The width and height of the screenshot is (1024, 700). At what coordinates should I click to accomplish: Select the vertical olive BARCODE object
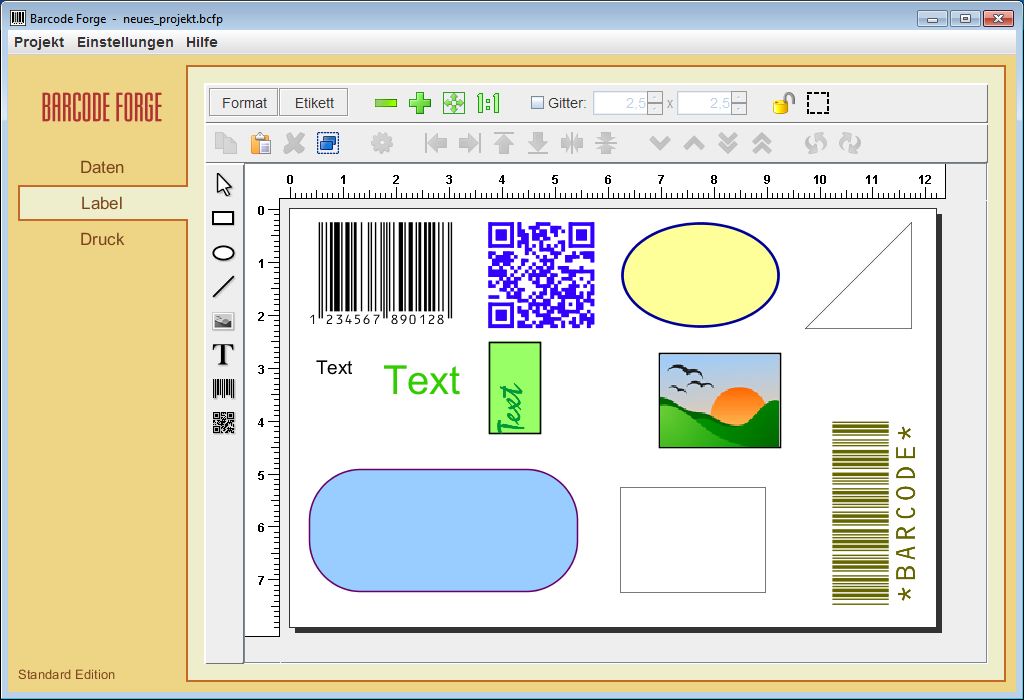pyautogui.click(x=874, y=513)
